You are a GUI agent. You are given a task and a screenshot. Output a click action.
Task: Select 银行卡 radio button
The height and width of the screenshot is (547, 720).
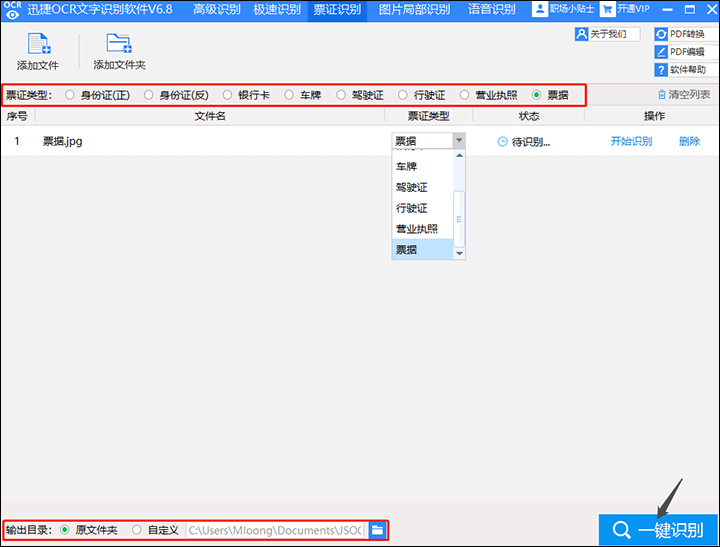pos(227,95)
